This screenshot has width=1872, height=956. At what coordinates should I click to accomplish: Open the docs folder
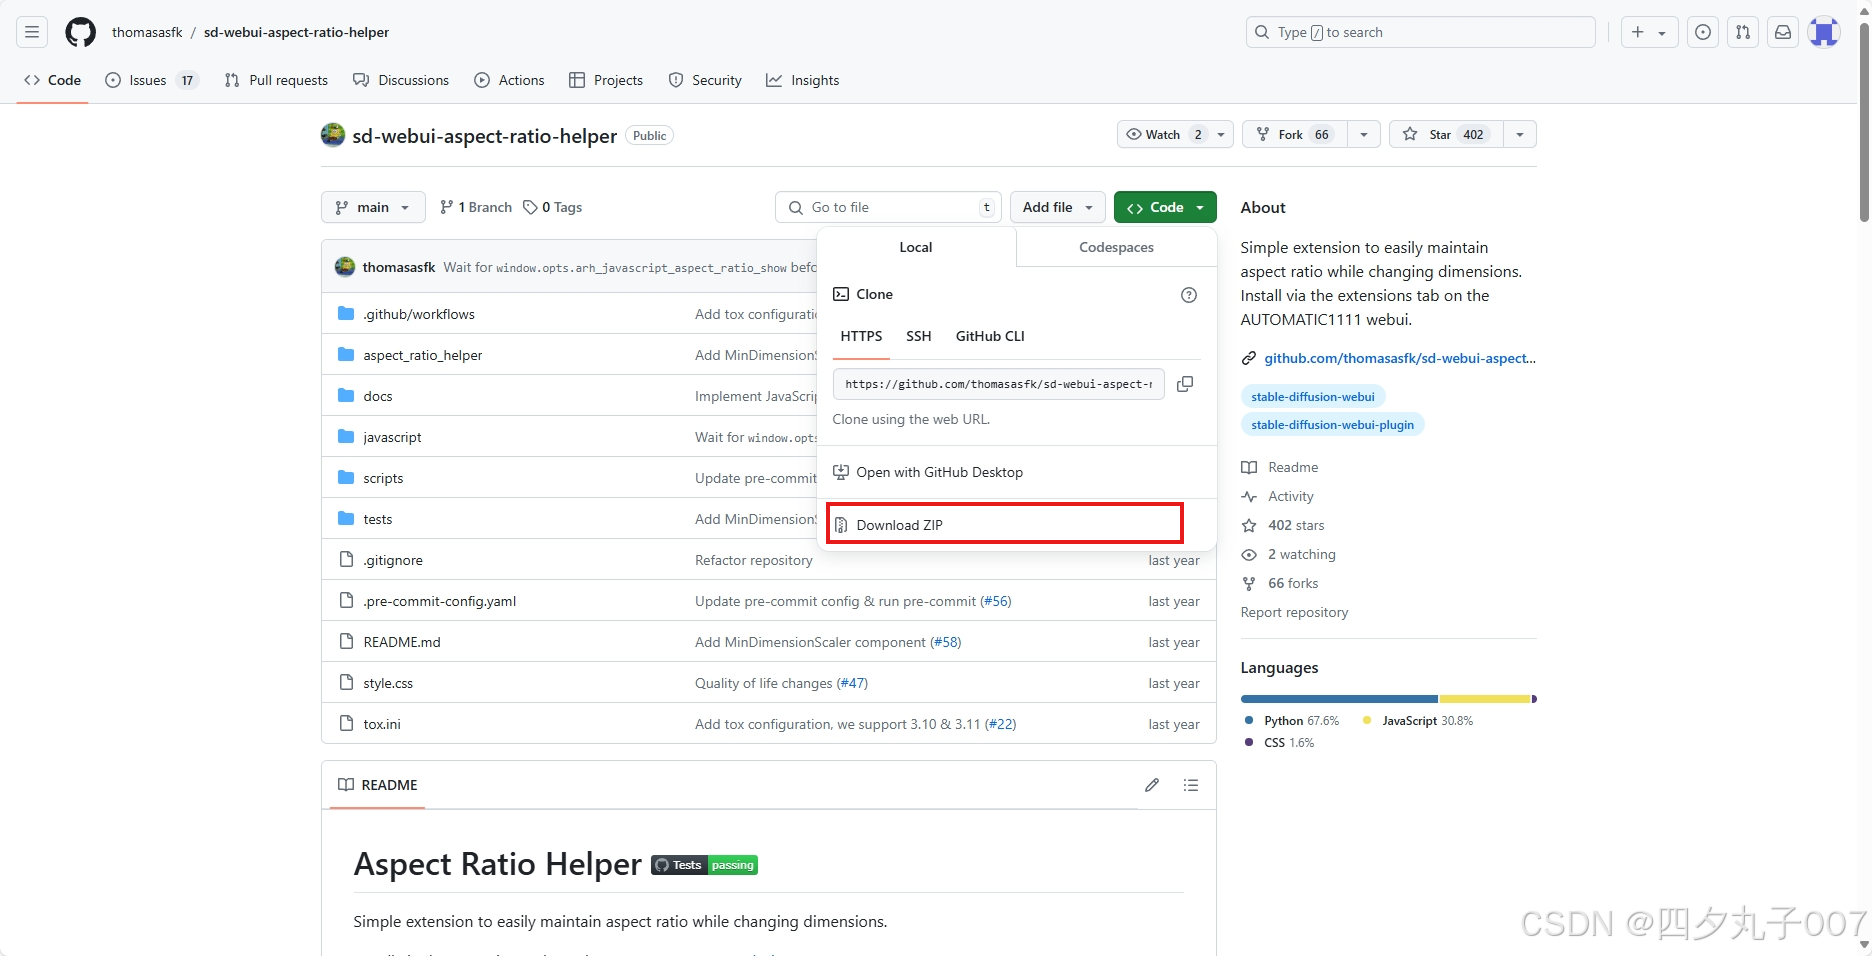(378, 396)
